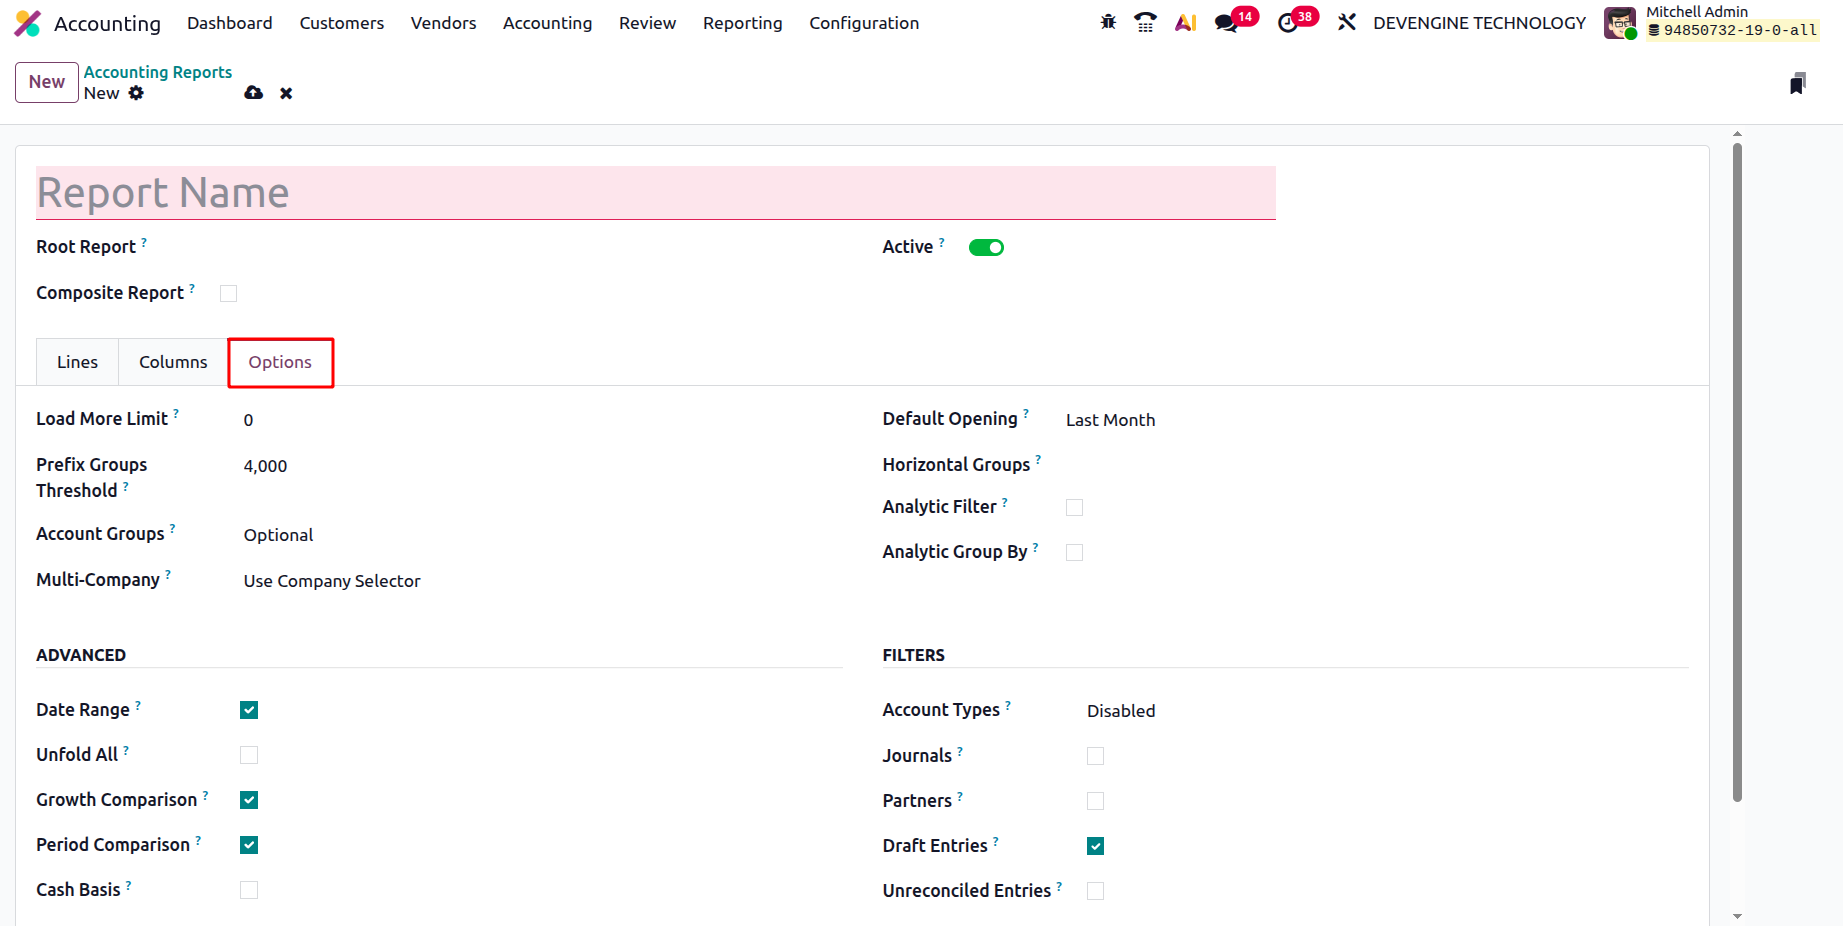1843x926 pixels.
Task: Go to Accounting Reports breadcrumb link
Action: click(158, 72)
